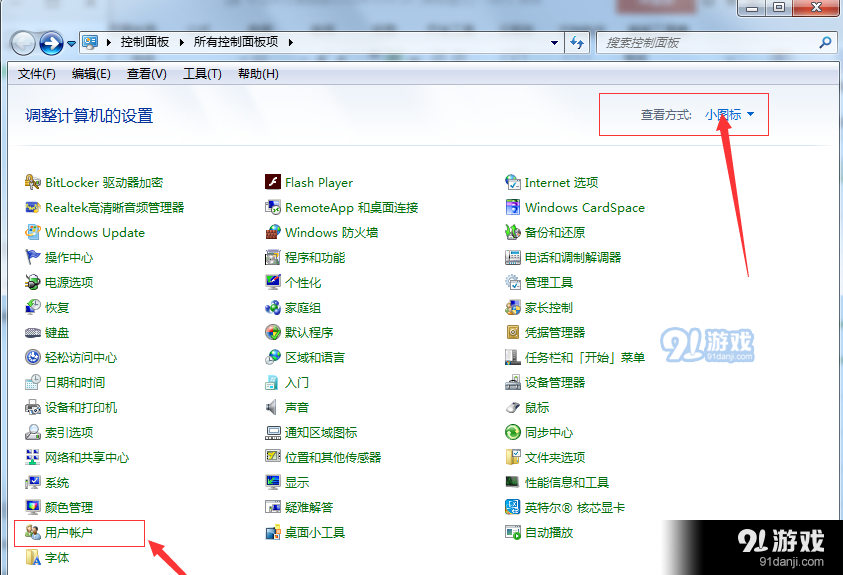Open the 凭据管理器 link
The height and width of the screenshot is (575, 843).
(555, 333)
